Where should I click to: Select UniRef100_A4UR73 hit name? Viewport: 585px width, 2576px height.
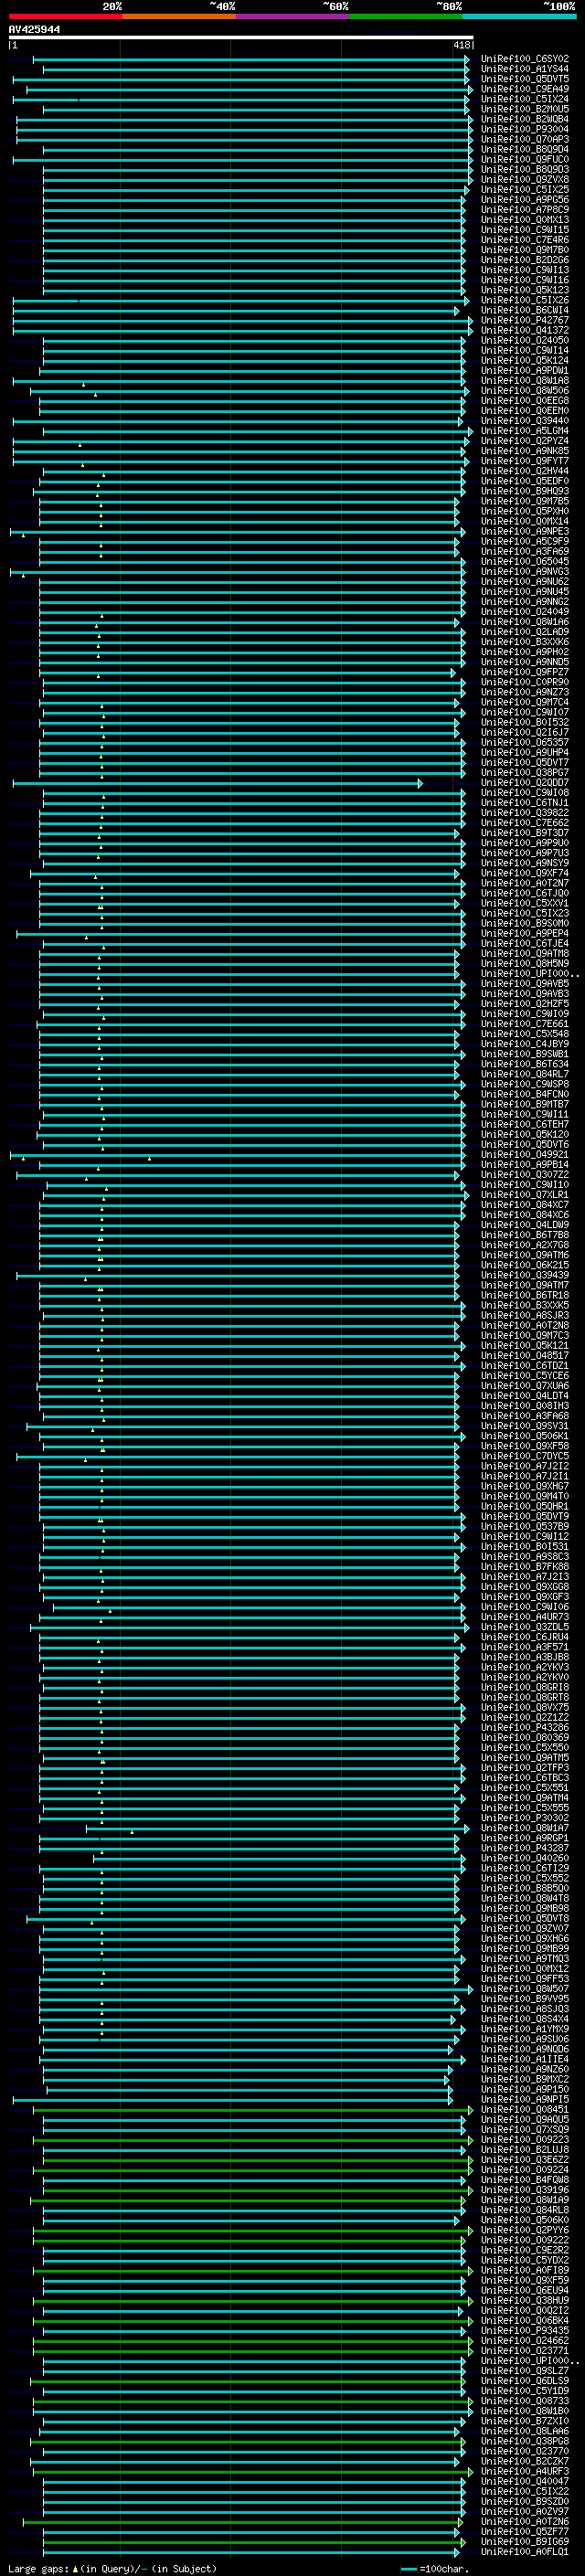point(525,1617)
